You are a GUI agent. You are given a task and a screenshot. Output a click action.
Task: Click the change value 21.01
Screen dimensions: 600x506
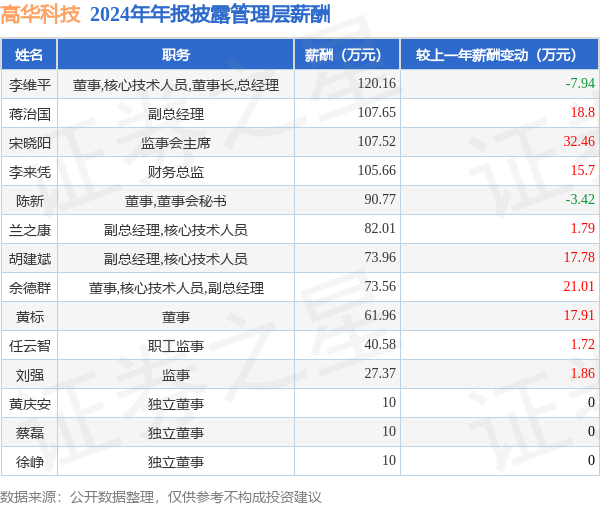click(x=579, y=286)
